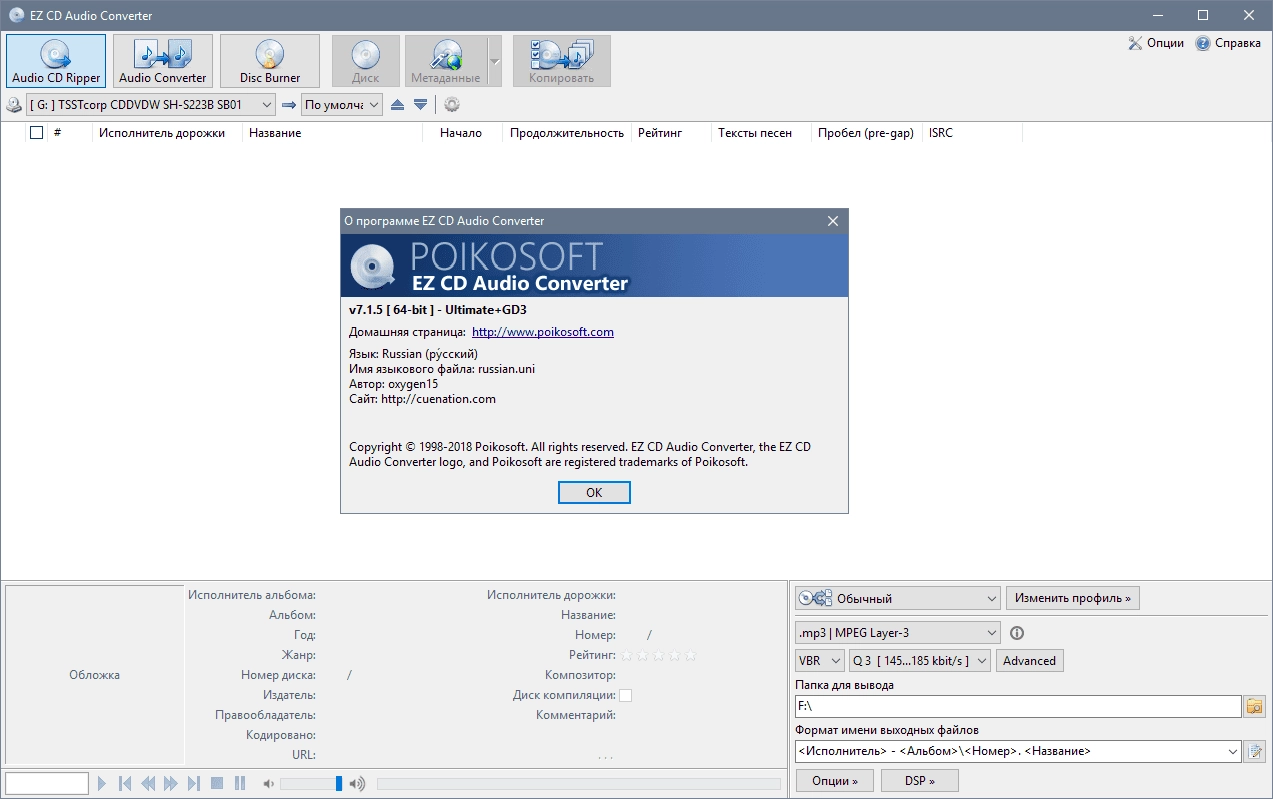Image resolution: width=1273 pixels, height=799 pixels.
Task: Click the Тексты песен column header
Action: [x=761, y=132]
